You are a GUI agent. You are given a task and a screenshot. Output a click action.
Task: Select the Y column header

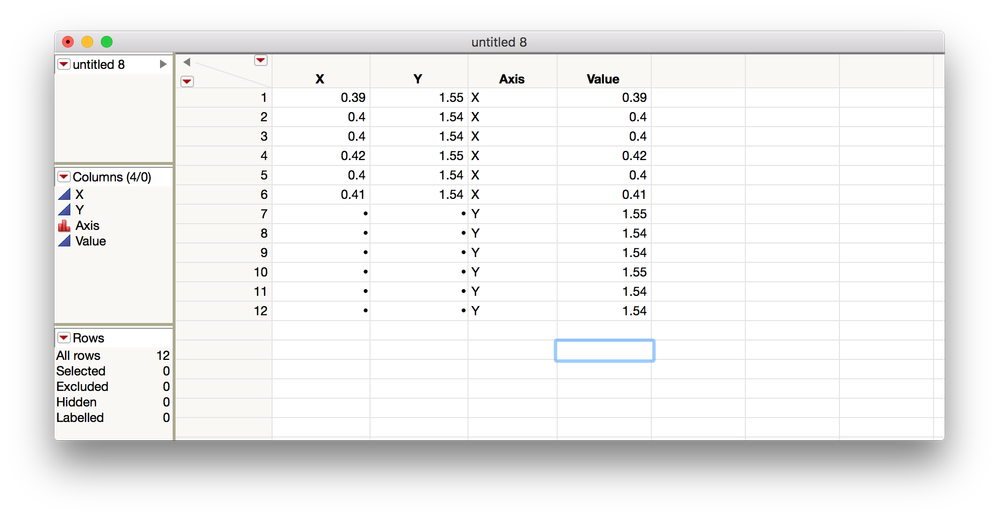pyautogui.click(x=419, y=79)
